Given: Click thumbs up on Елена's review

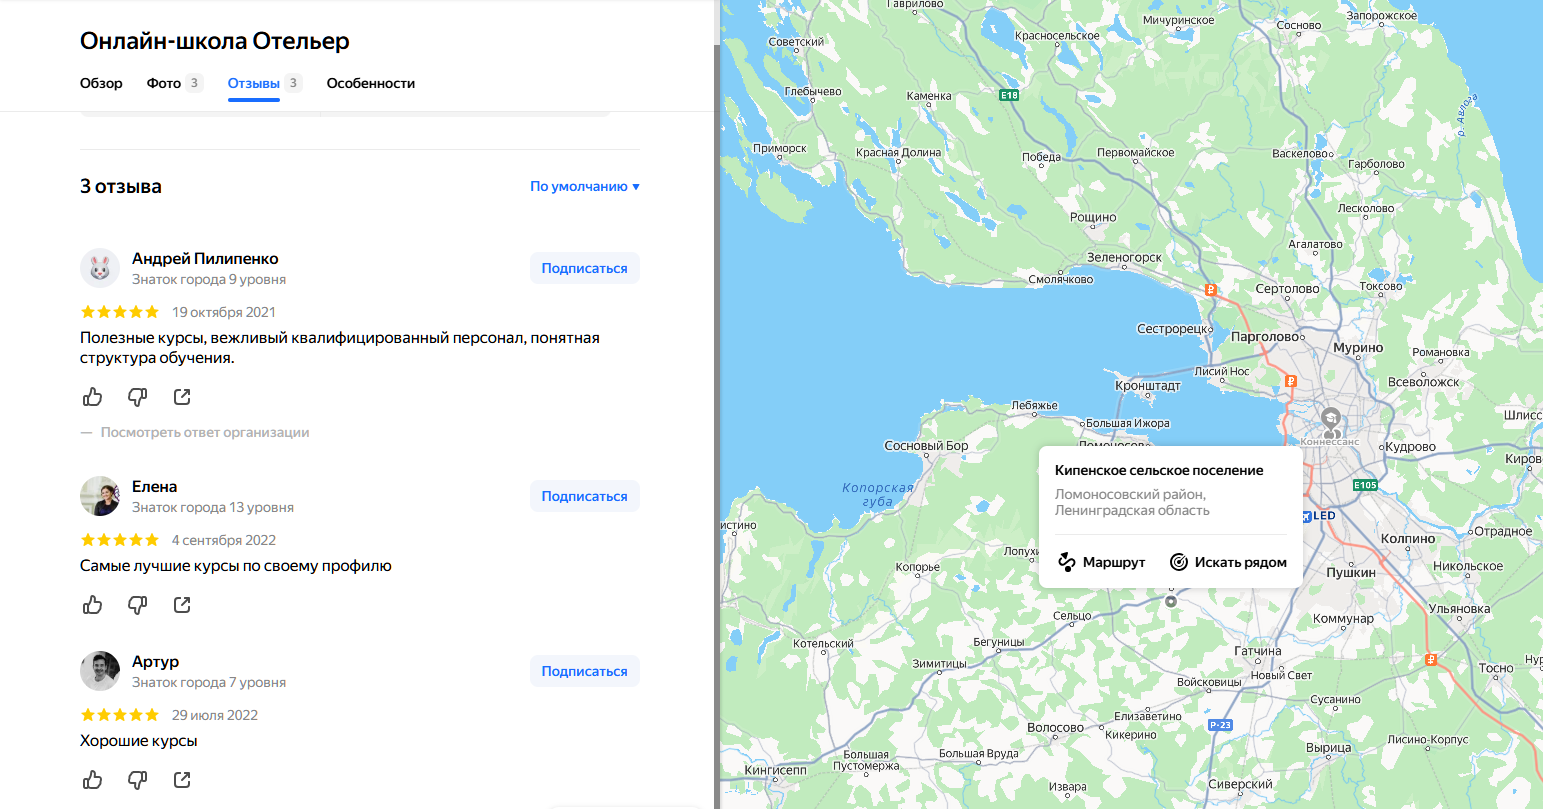Looking at the screenshot, I should (x=93, y=605).
